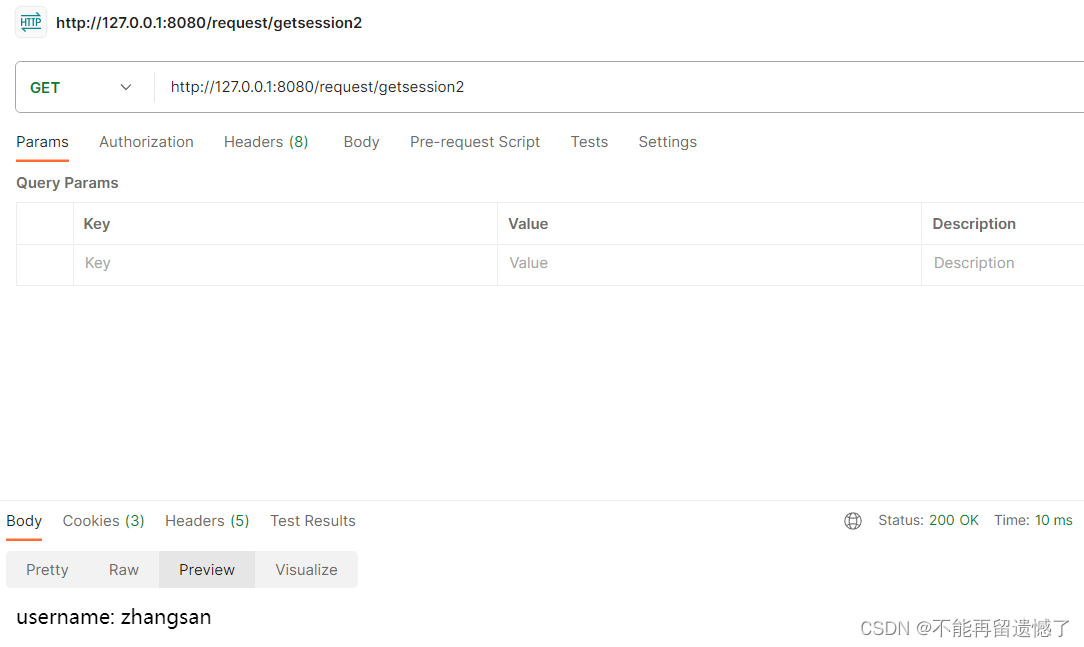Switch the response view to Visualize

click(306, 570)
